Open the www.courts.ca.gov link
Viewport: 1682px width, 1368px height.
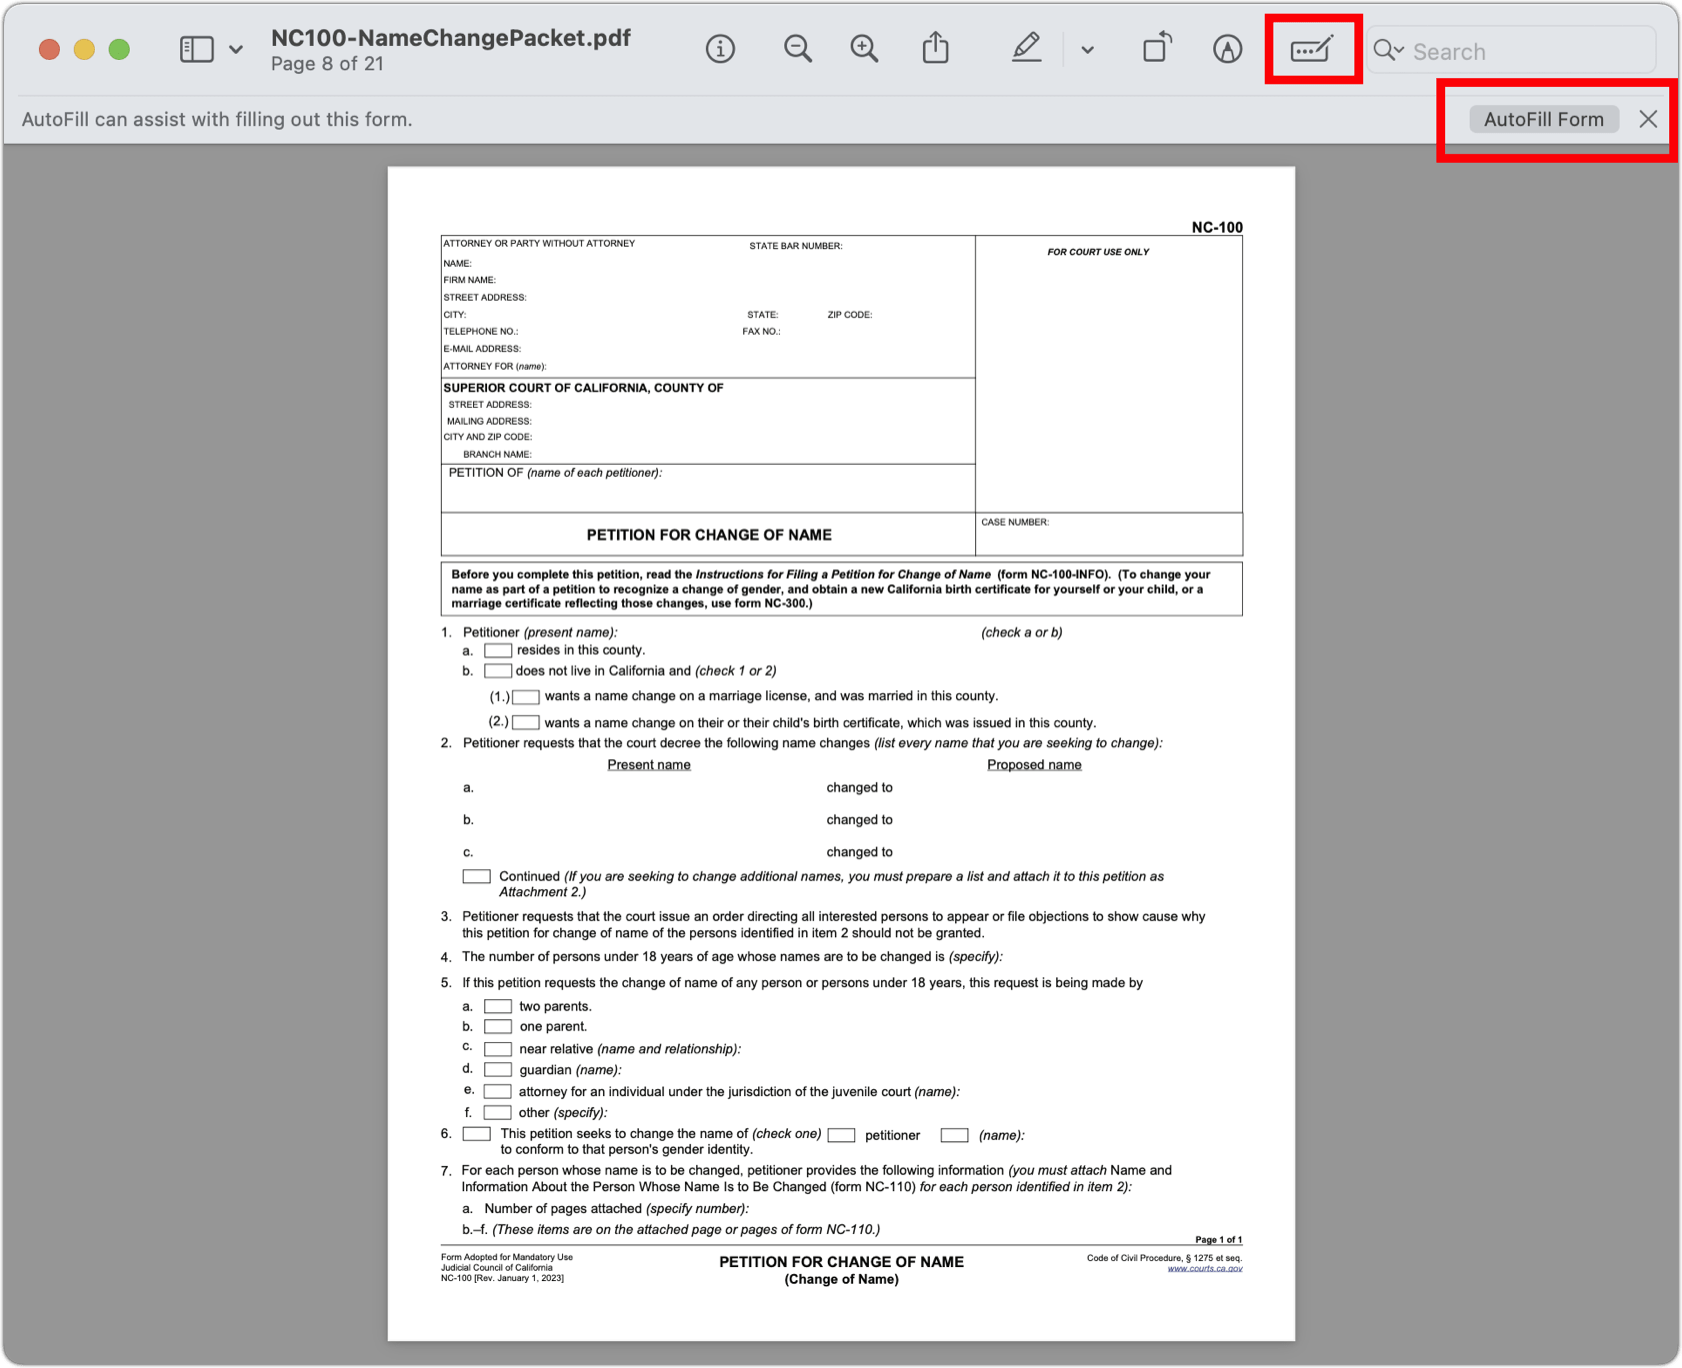1205,1268
